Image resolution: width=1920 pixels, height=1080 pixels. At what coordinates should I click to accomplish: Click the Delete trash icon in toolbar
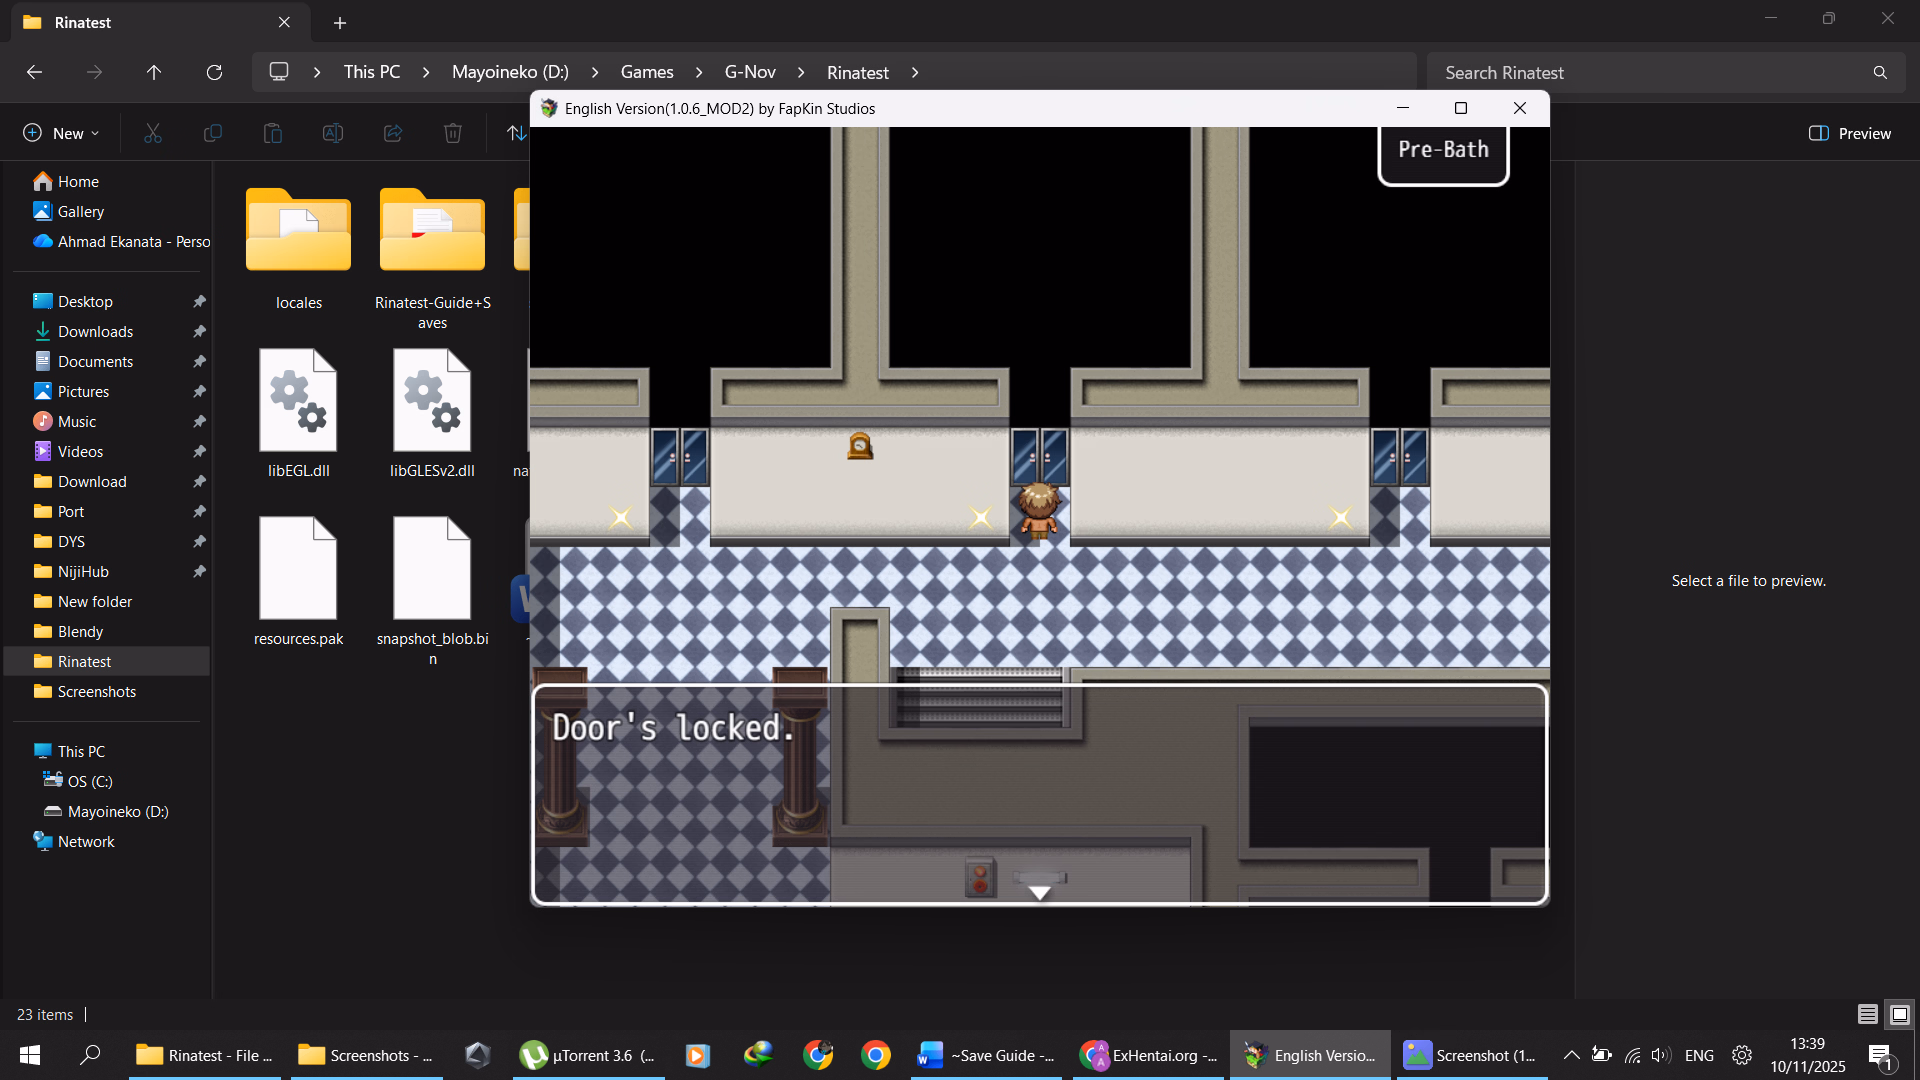[x=453, y=133]
